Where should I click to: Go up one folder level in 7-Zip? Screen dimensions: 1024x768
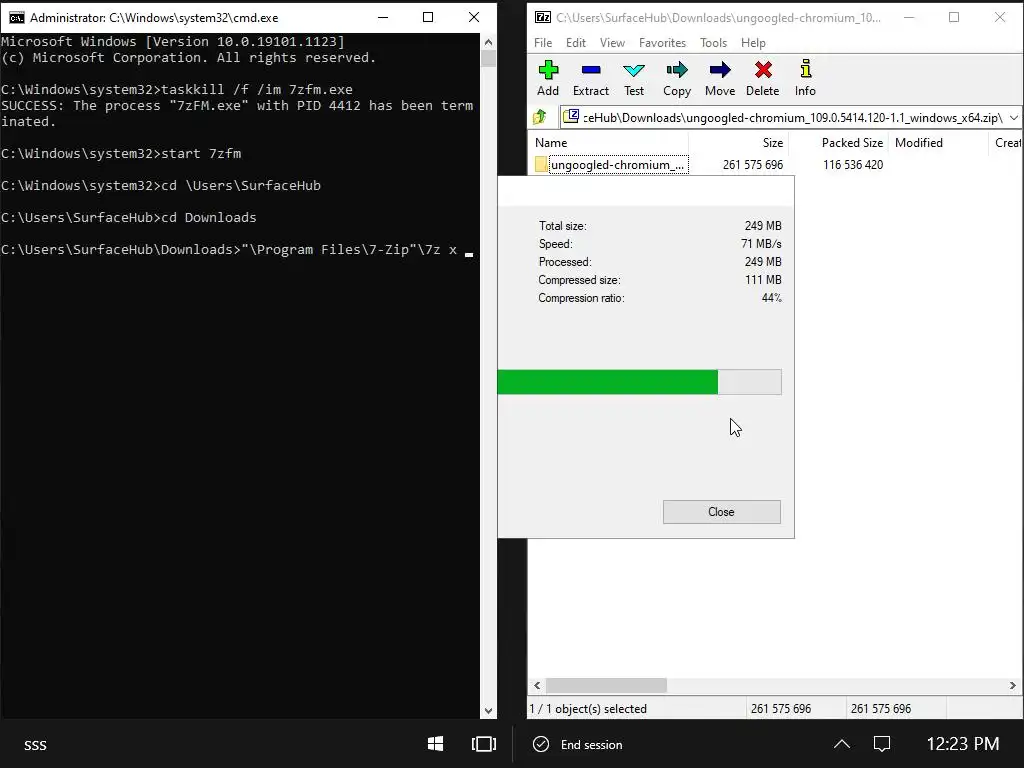pyautogui.click(x=540, y=118)
